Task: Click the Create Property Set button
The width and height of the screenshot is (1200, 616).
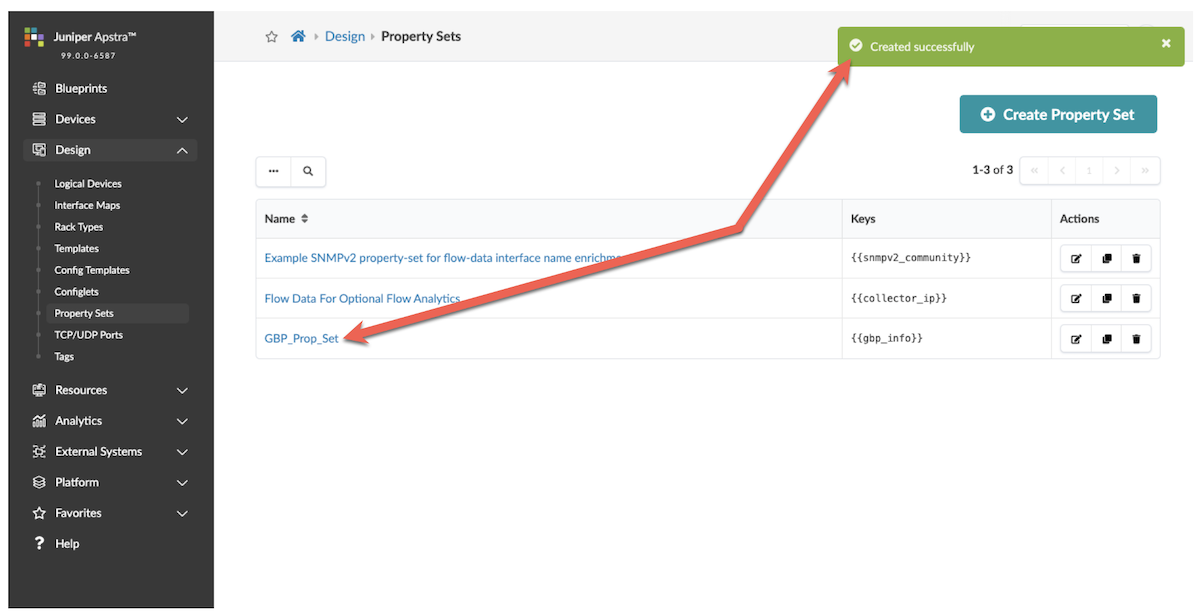Action: tap(1058, 115)
